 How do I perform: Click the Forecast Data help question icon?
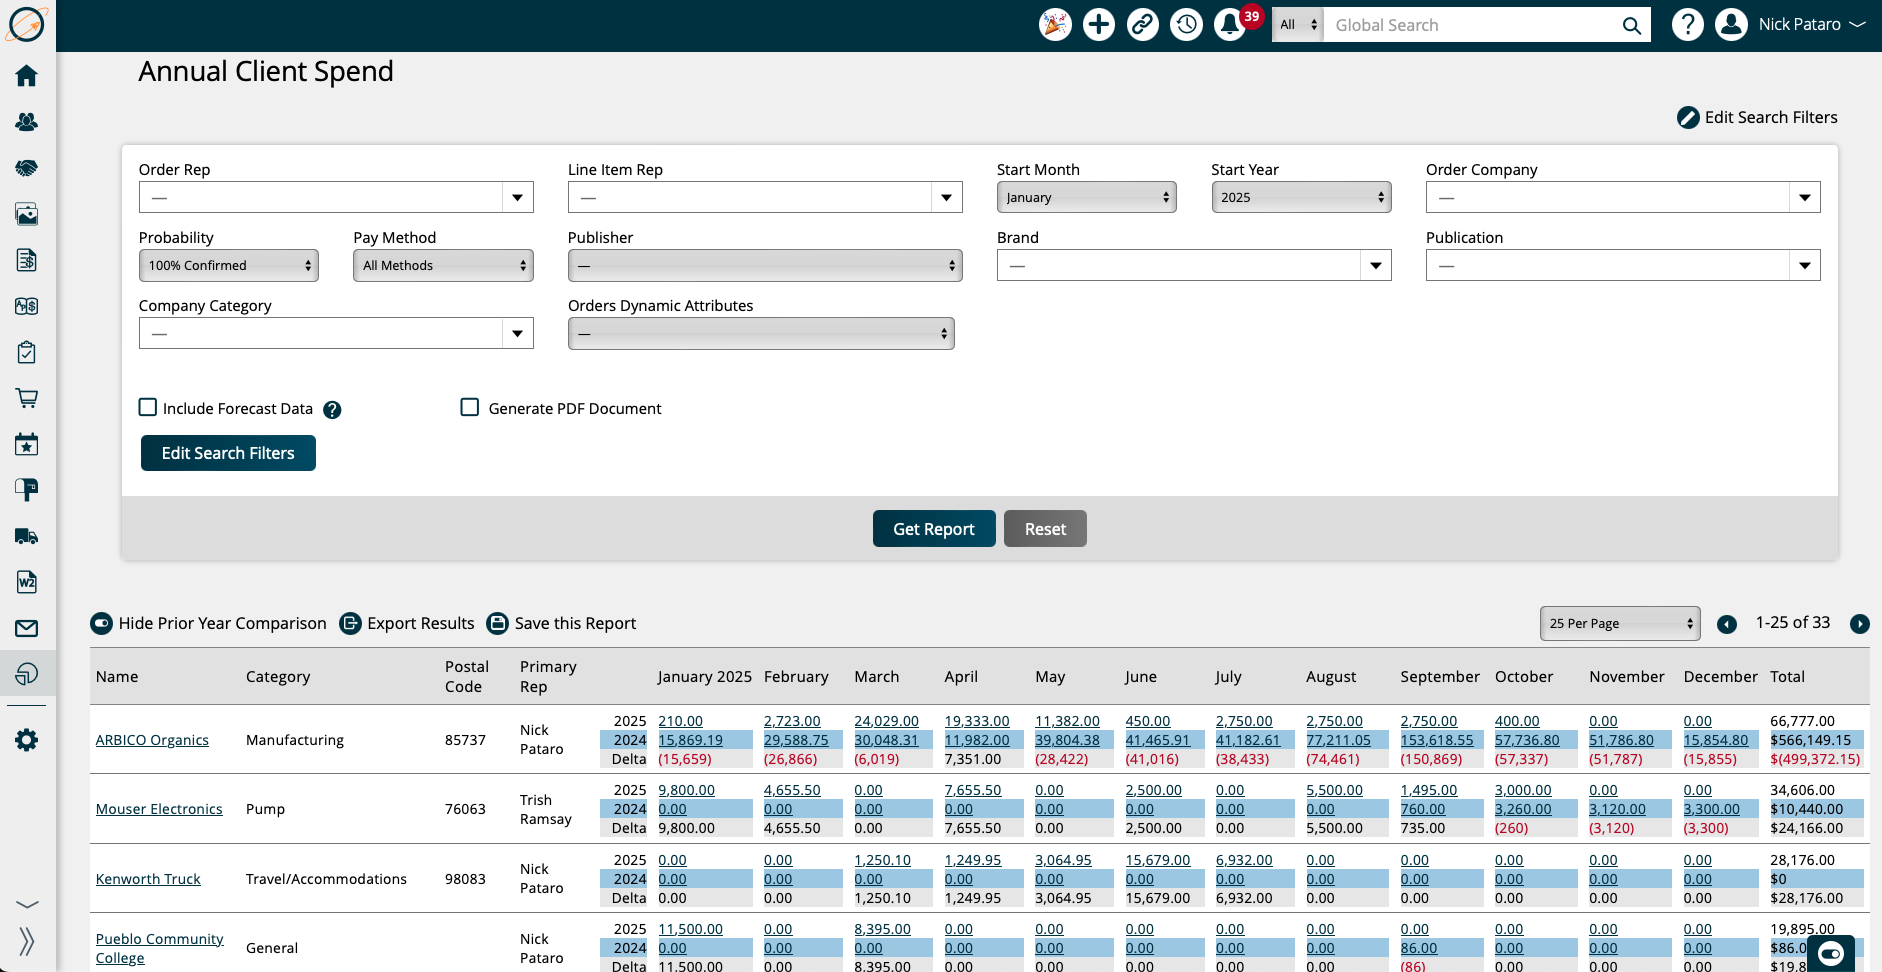pyautogui.click(x=333, y=410)
